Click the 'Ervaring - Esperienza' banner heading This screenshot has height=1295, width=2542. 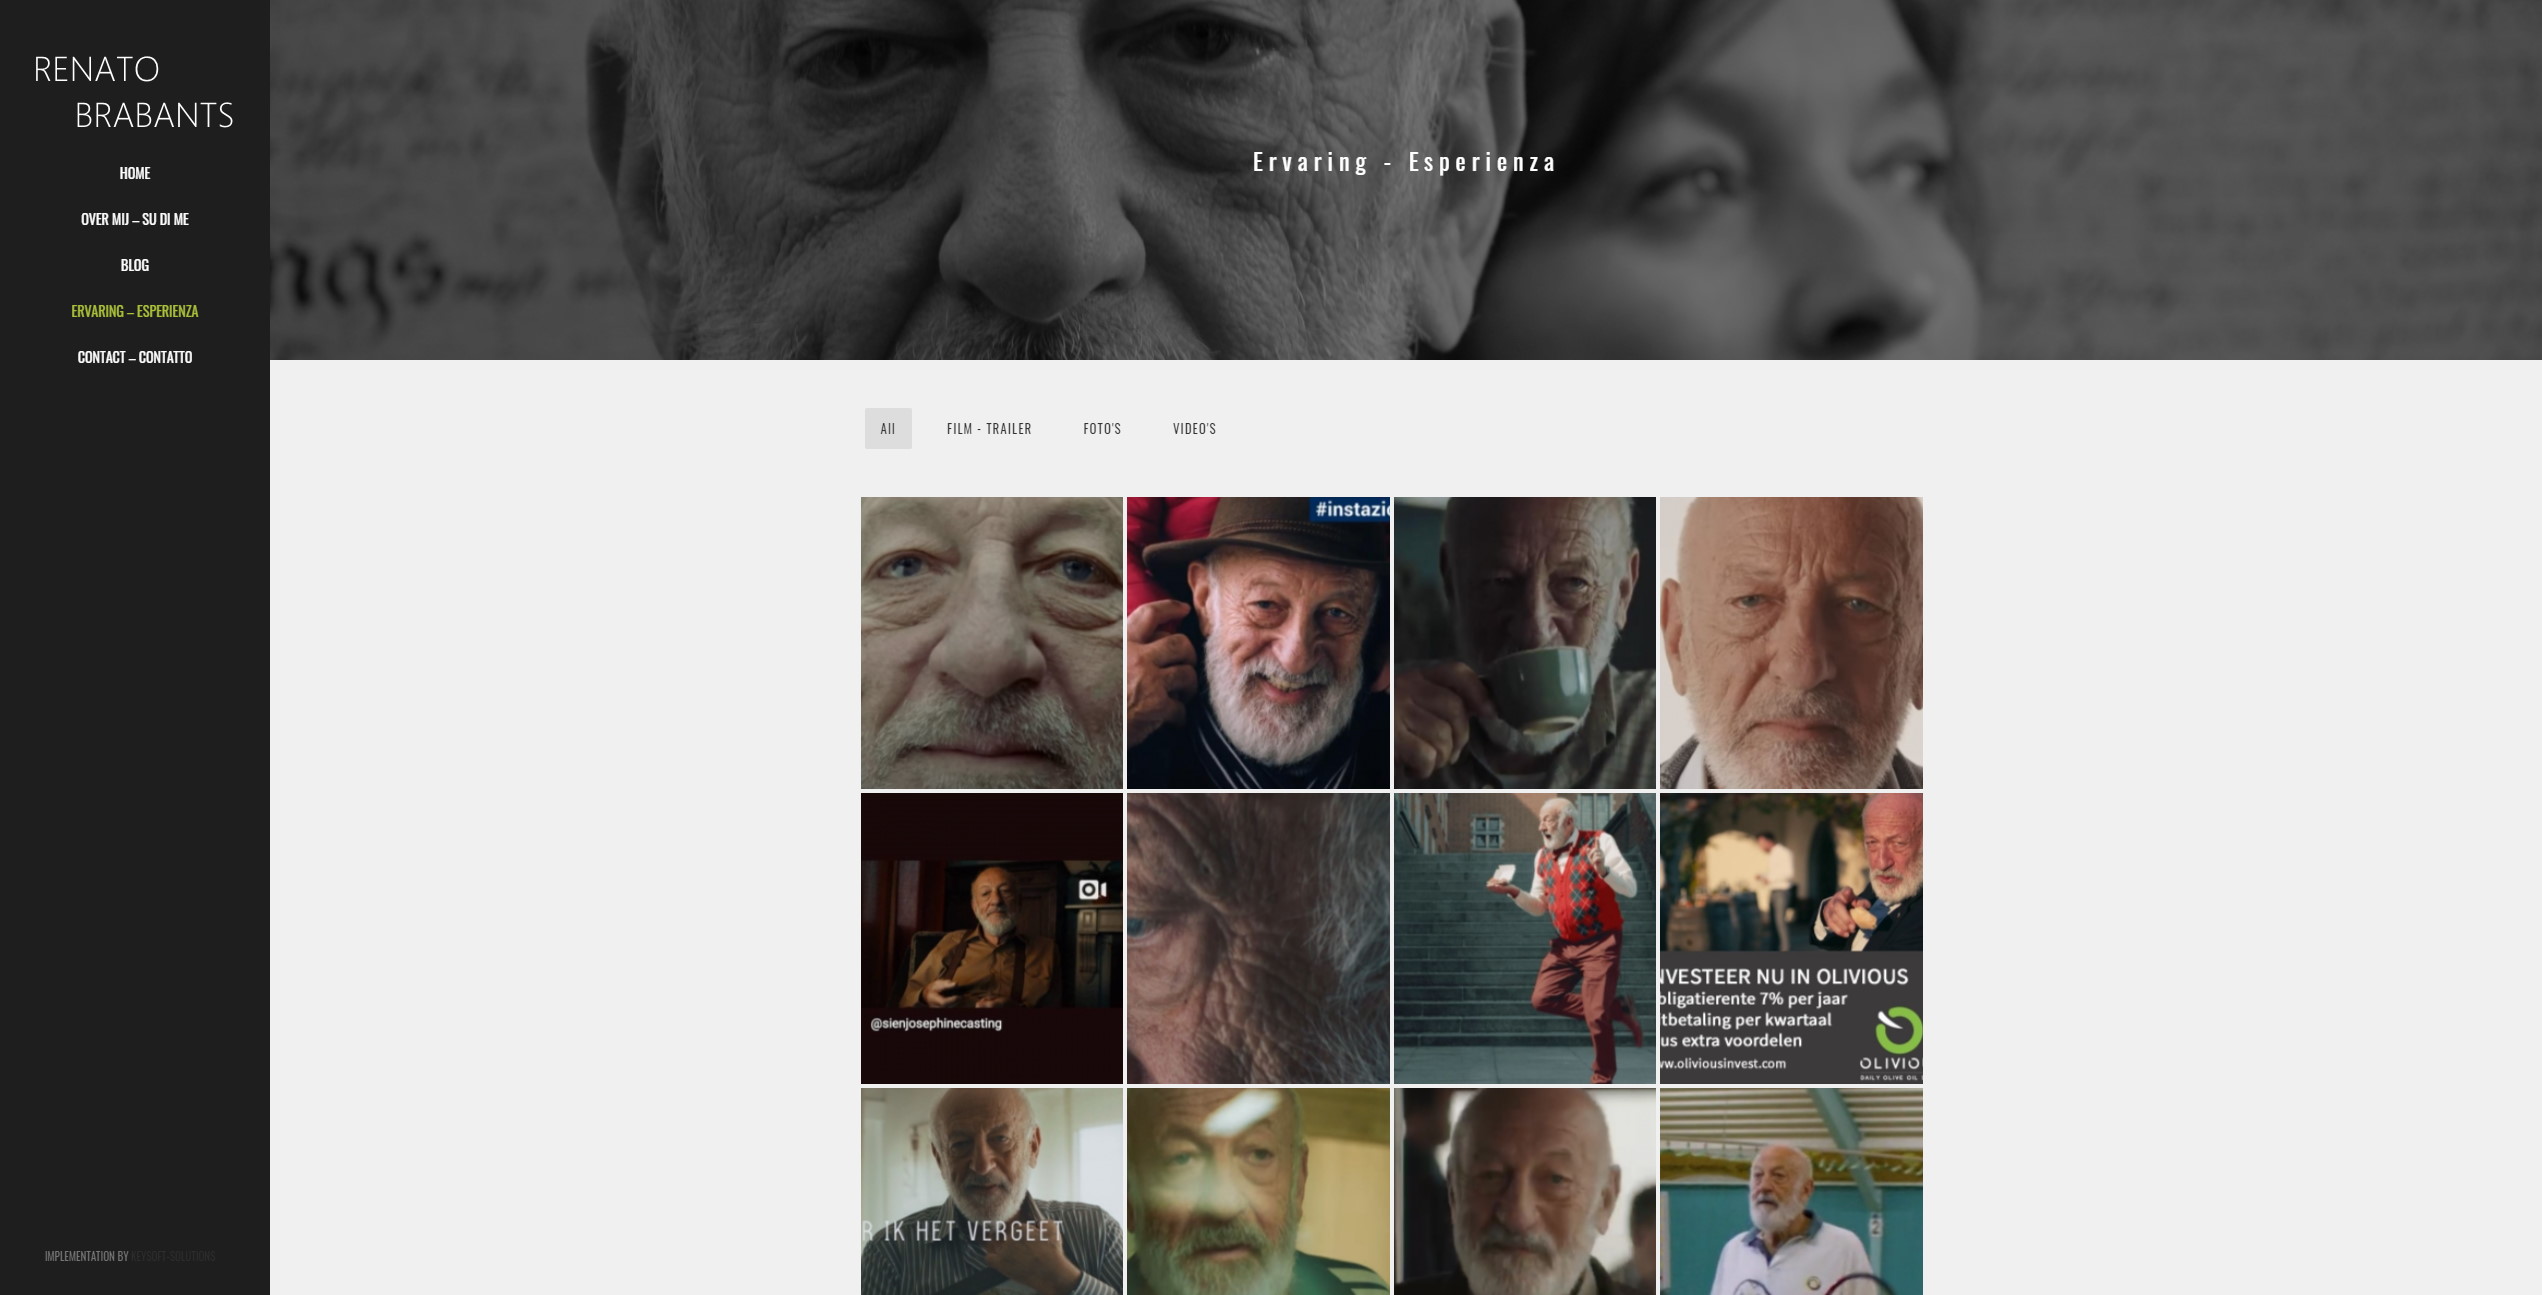pyautogui.click(x=1405, y=162)
